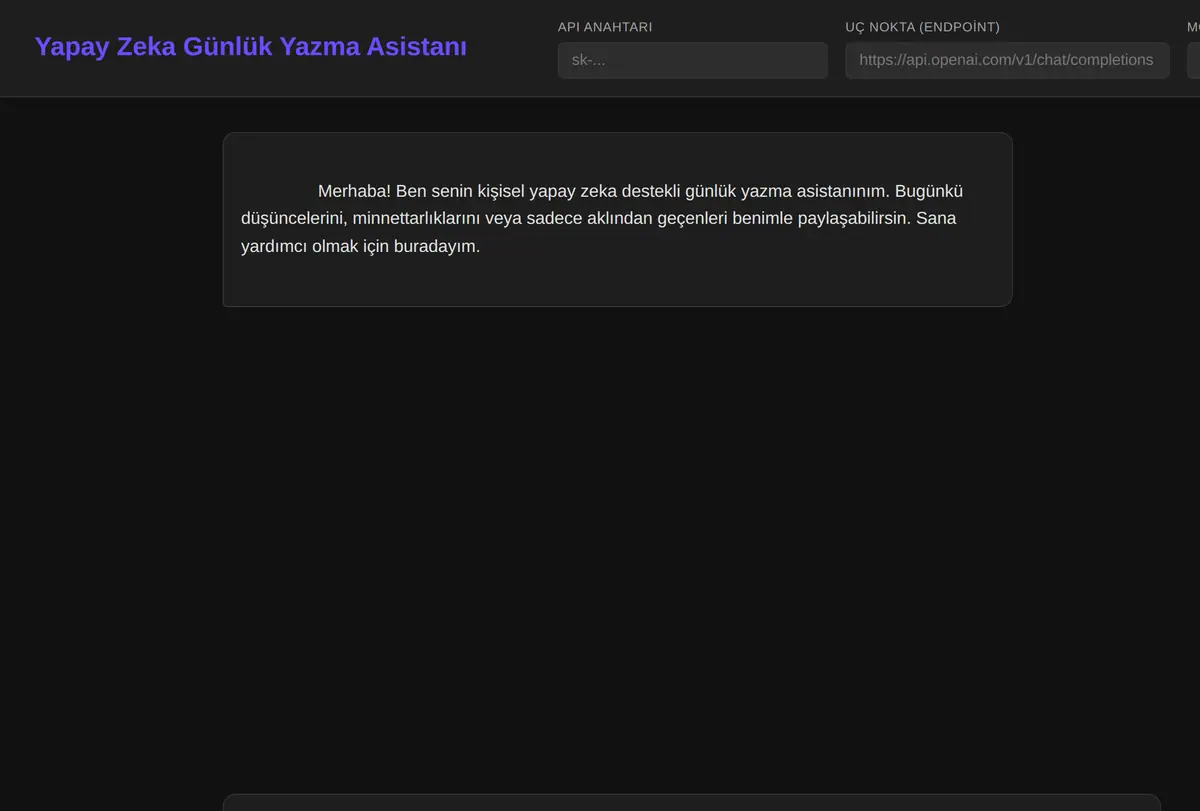Viewport: 1200px width, 811px height.
Task: Click the Yapay Zeka Günlük Yazma Asistanı title
Action: click(251, 47)
